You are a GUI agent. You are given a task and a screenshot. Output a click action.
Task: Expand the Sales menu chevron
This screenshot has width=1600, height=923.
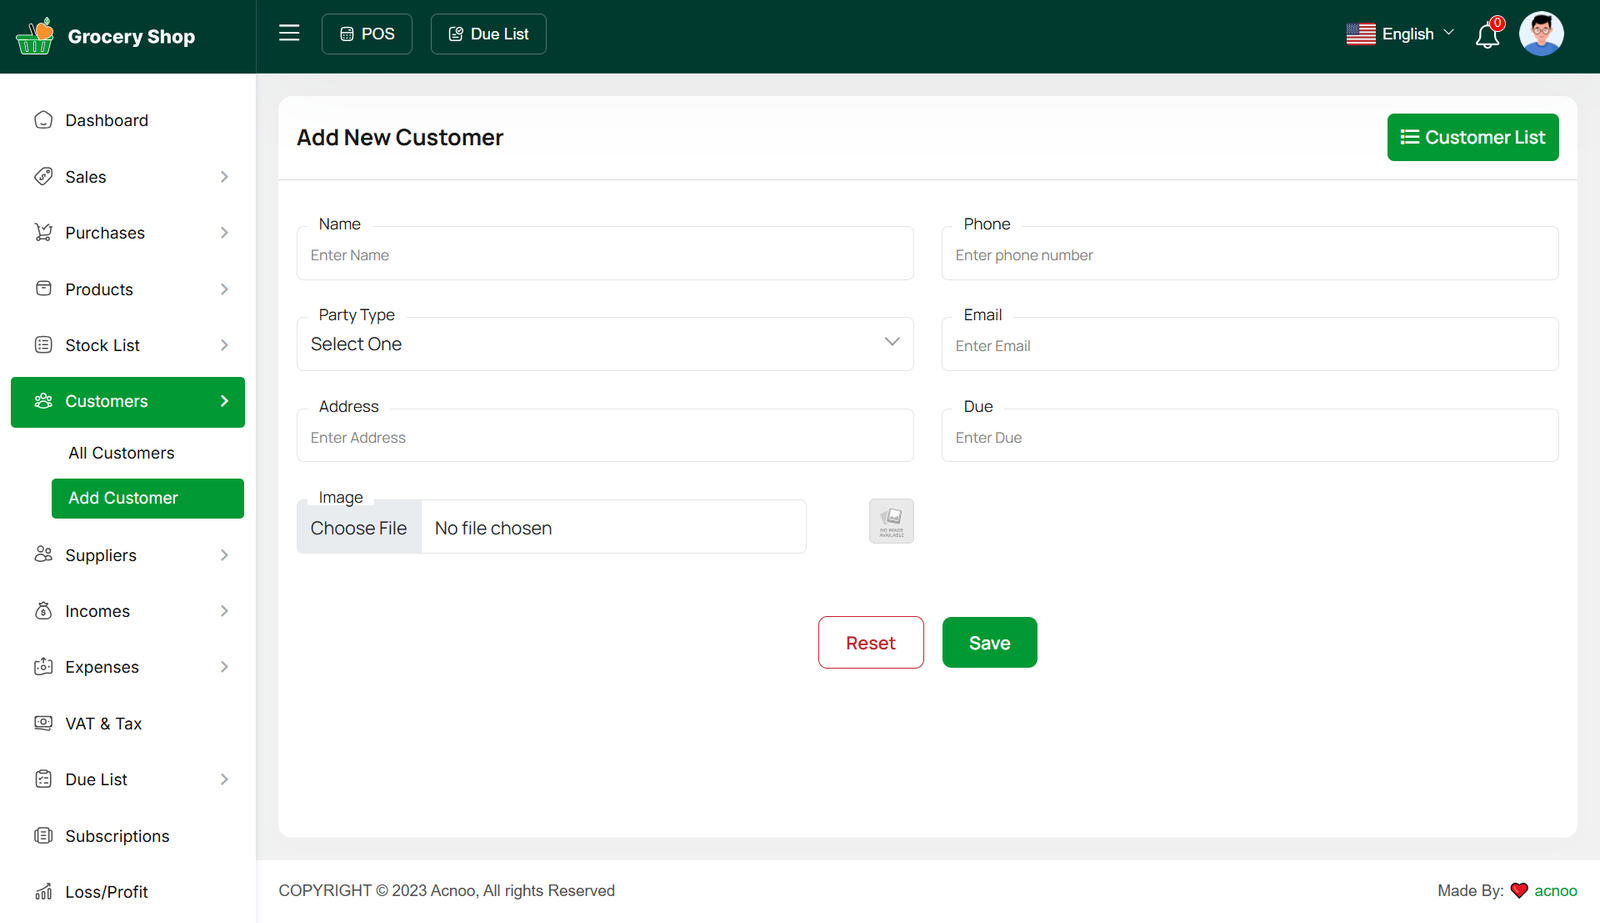(x=224, y=177)
